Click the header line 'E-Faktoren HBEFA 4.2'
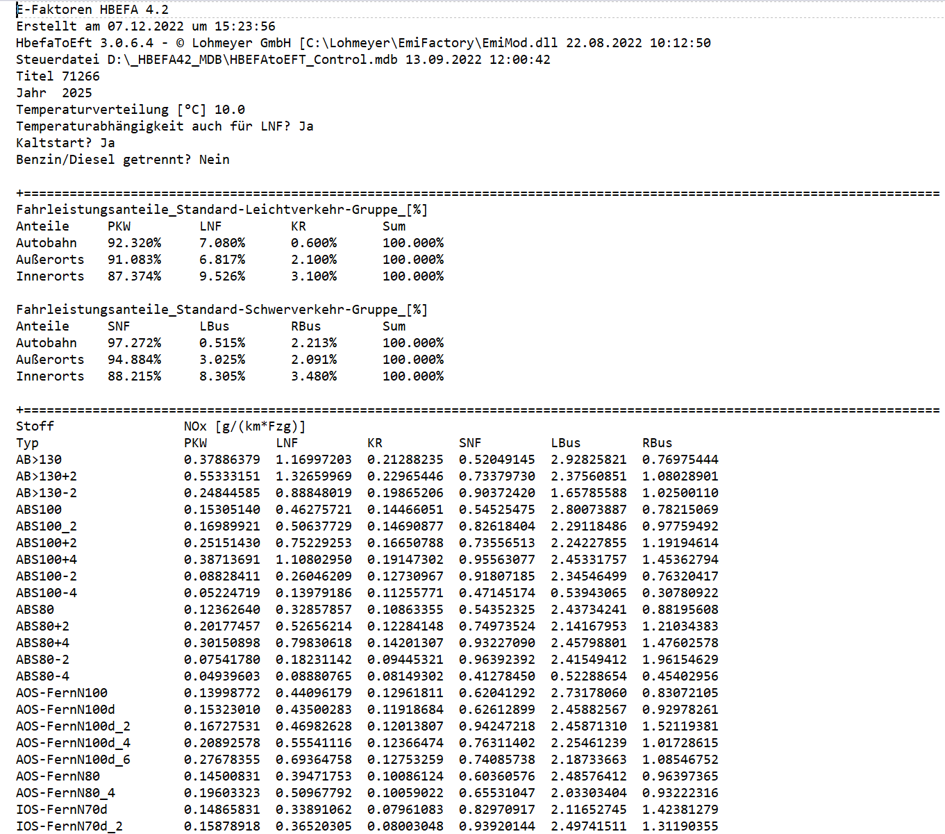 click(92, 10)
